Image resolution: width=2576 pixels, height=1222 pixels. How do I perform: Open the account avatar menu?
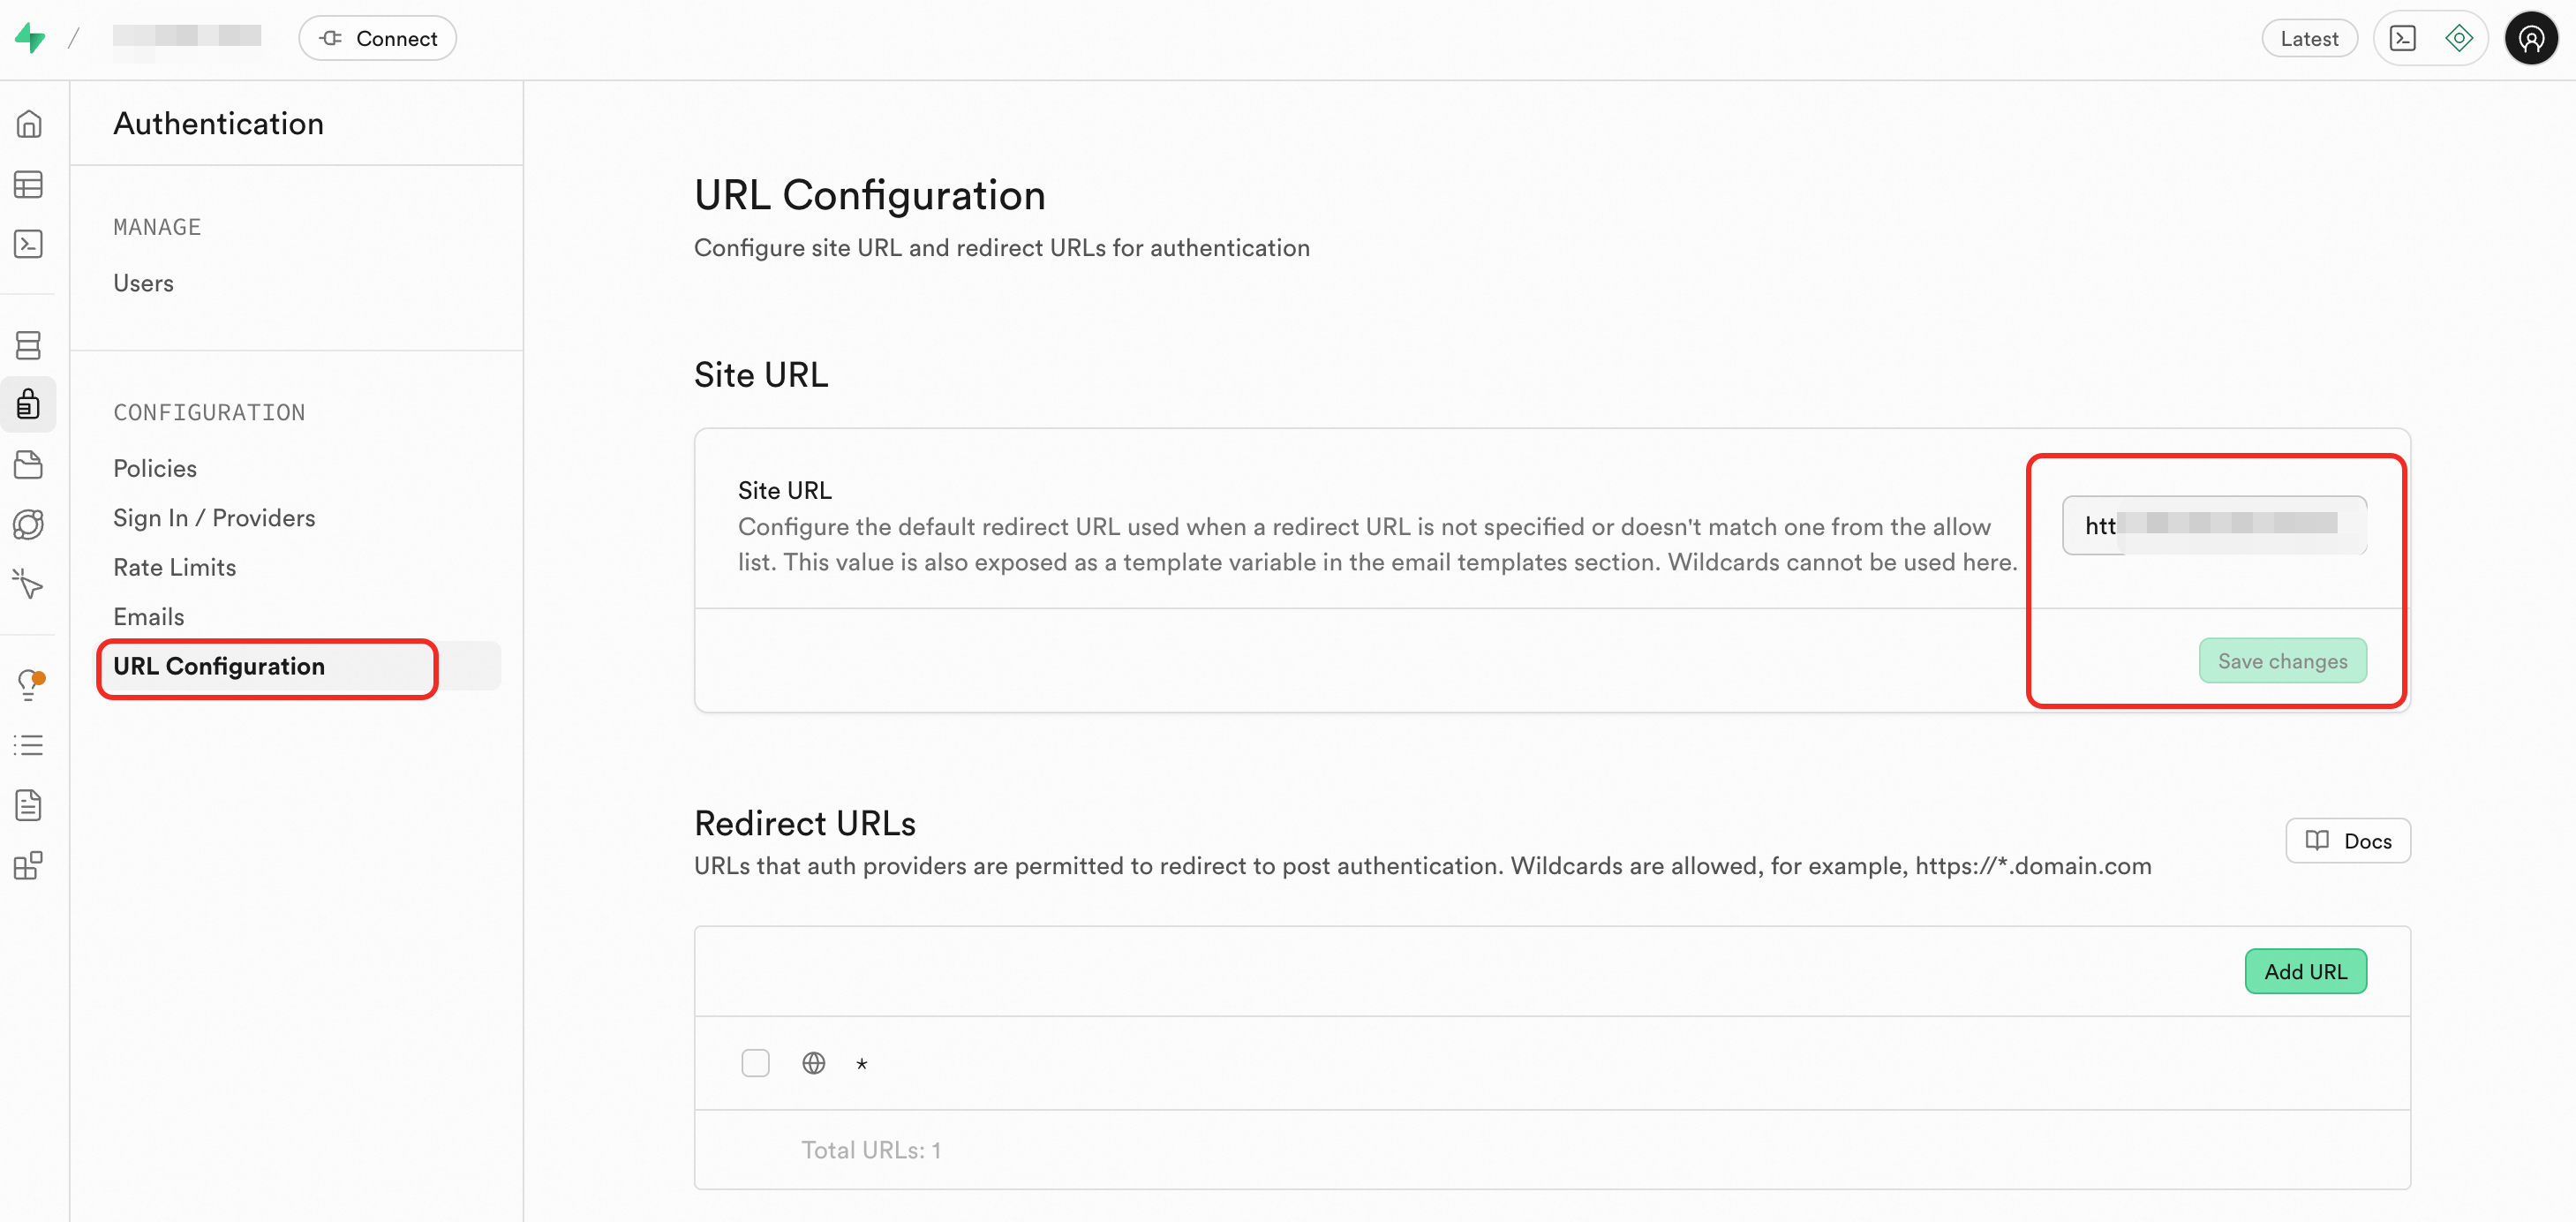point(2531,38)
